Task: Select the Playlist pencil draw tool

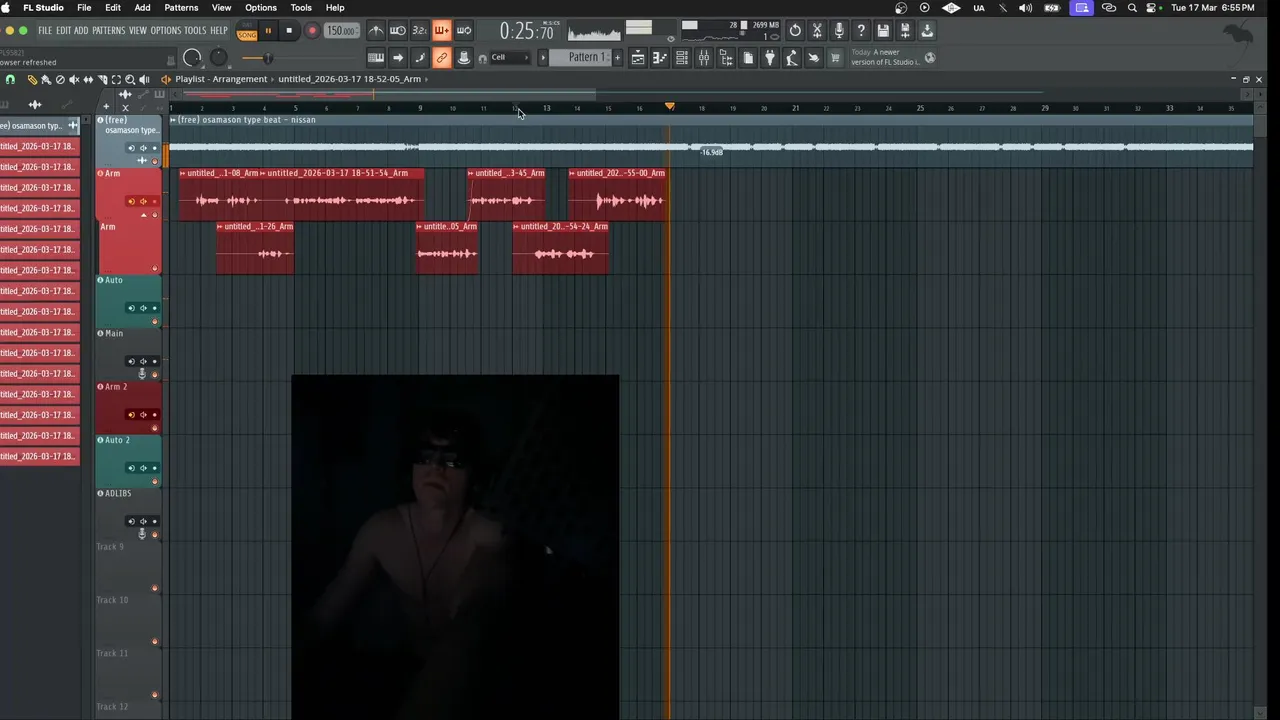Action: [32, 79]
